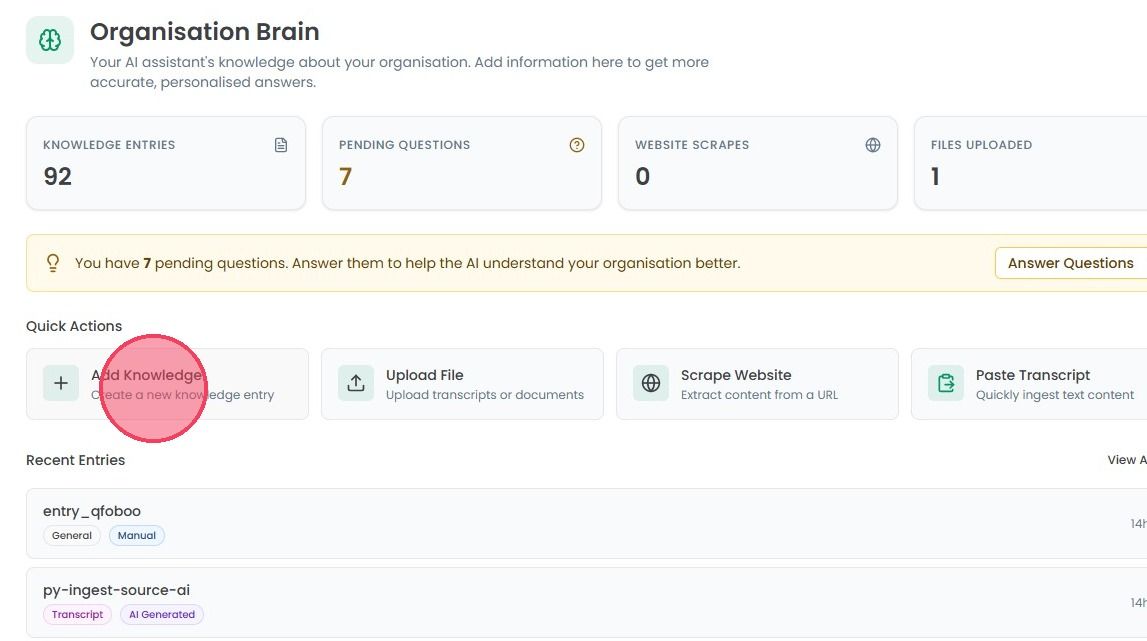Click the upload arrow icon for Upload File

click(356, 383)
